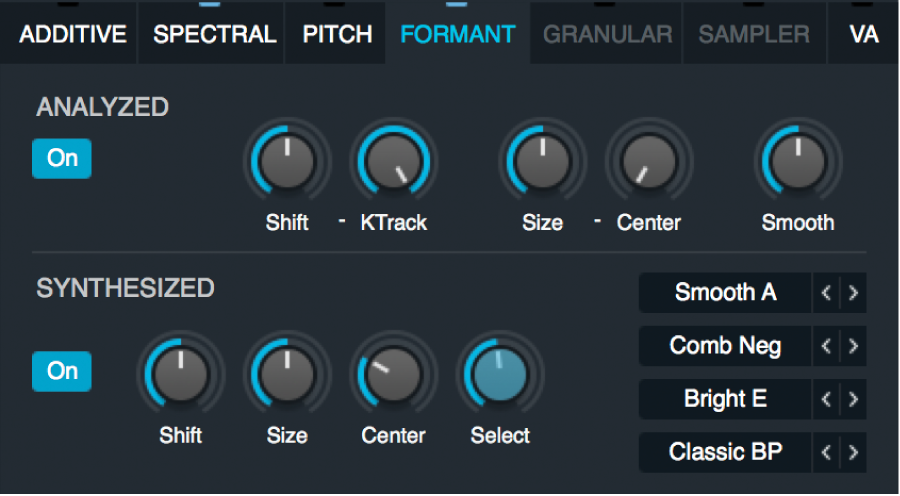Click next arrow beside Smooth A
This screenshot has width=900, height=496.
tap(853, 293)
